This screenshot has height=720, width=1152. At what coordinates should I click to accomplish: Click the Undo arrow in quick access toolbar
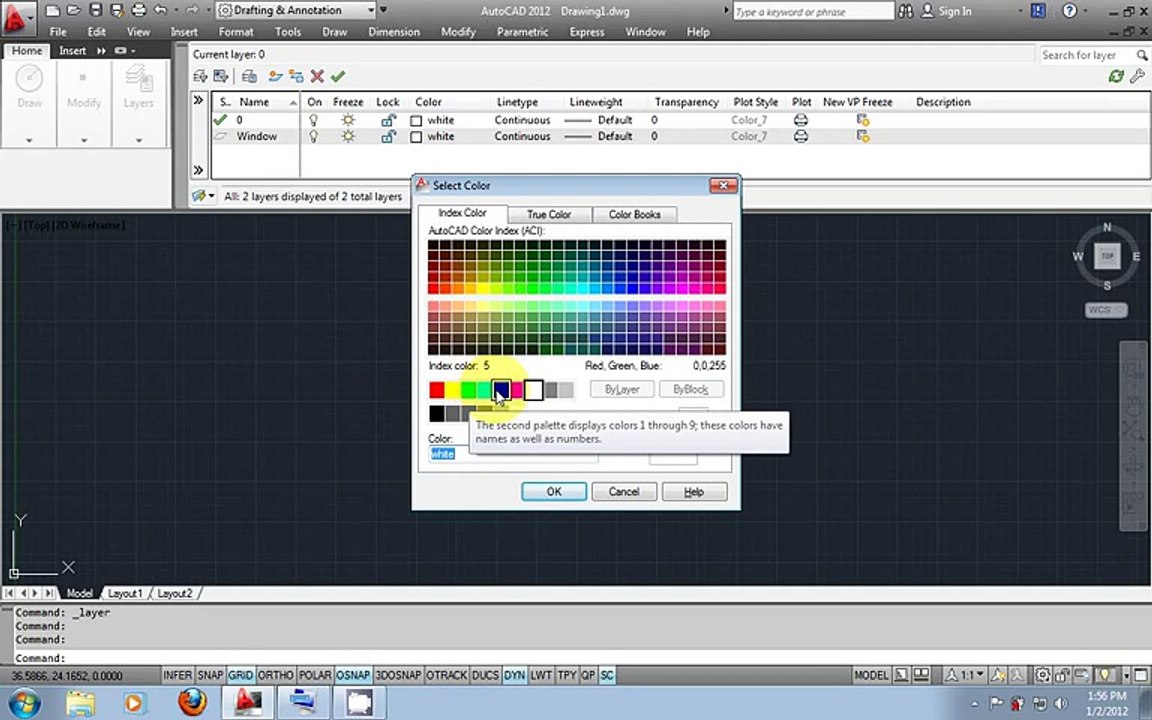point(160,10)
